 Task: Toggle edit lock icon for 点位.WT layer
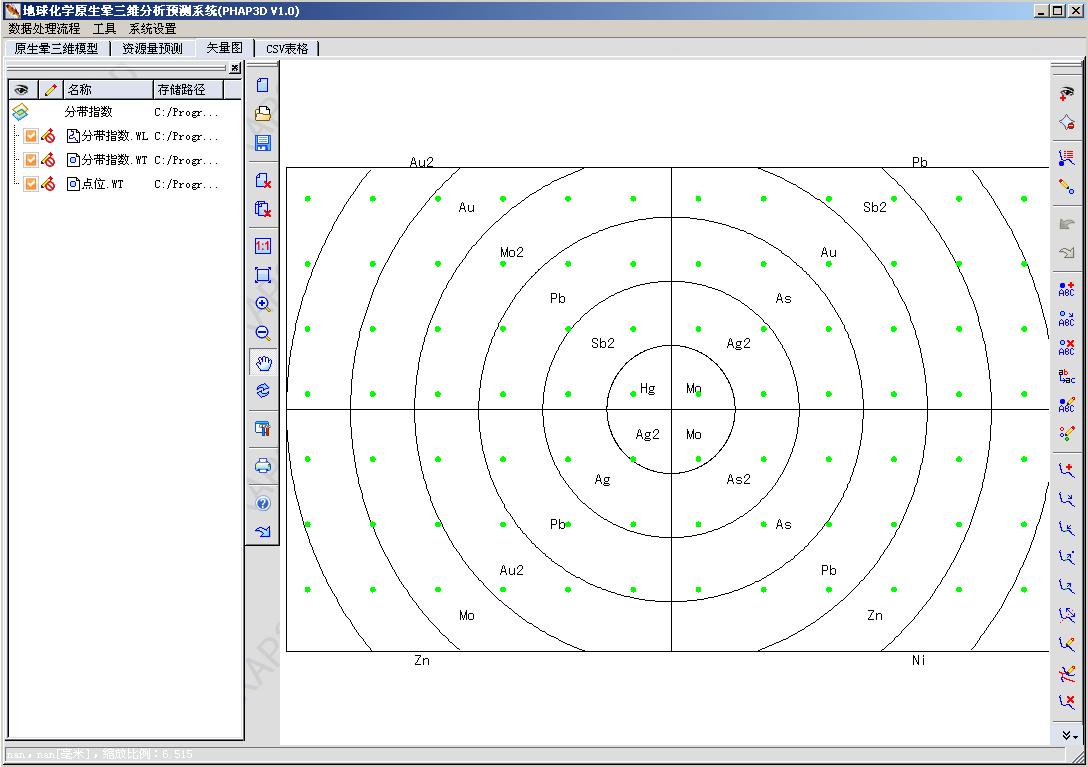[x=48, y=184]
